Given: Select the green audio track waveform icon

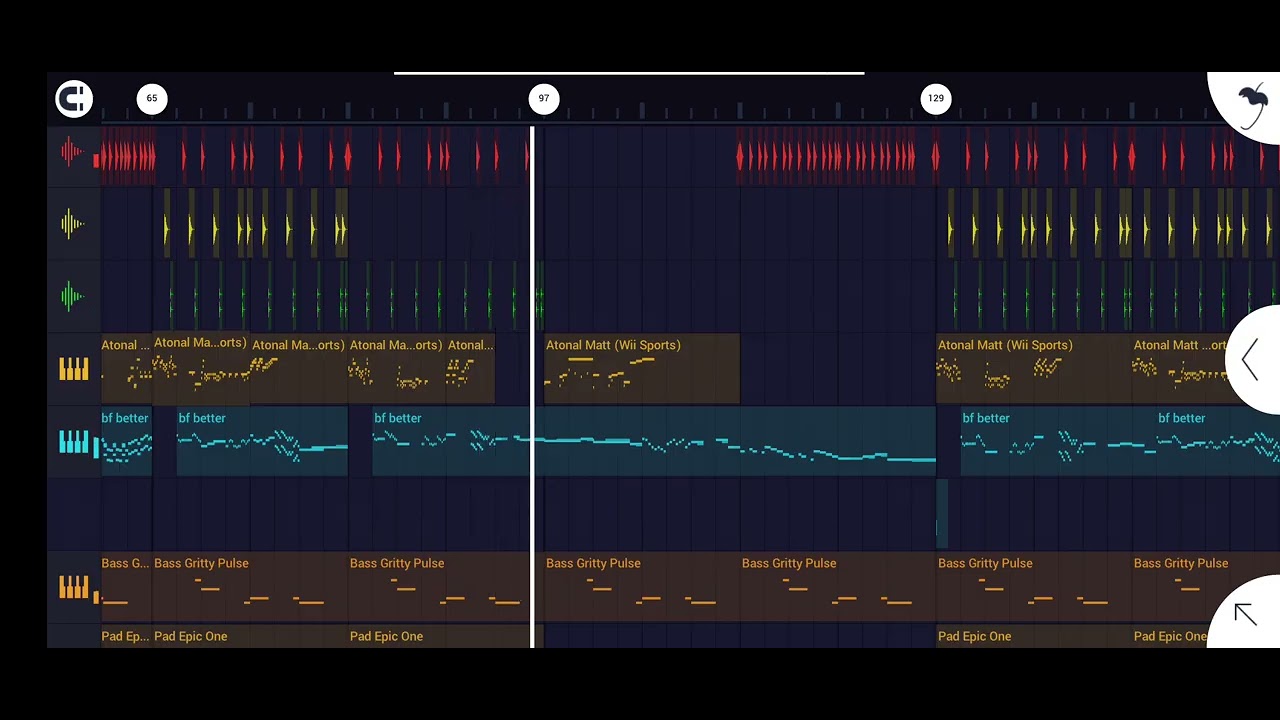Looking at the screenshot, I should point(73,296).
